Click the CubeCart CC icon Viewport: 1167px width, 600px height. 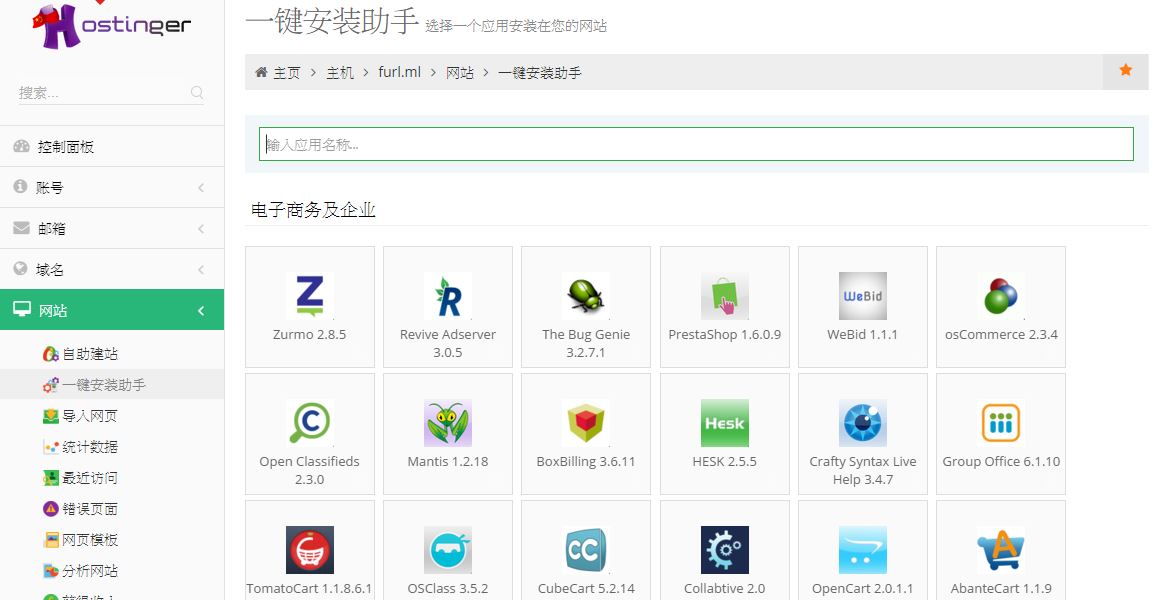pos(586,550)
